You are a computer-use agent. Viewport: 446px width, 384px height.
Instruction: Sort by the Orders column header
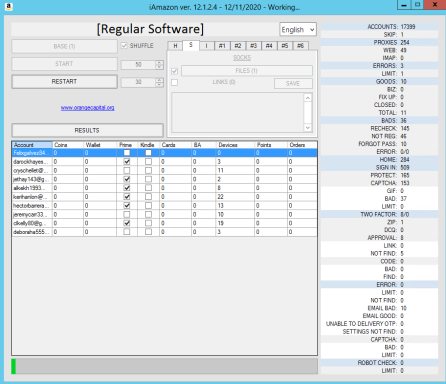click(302, 145)
